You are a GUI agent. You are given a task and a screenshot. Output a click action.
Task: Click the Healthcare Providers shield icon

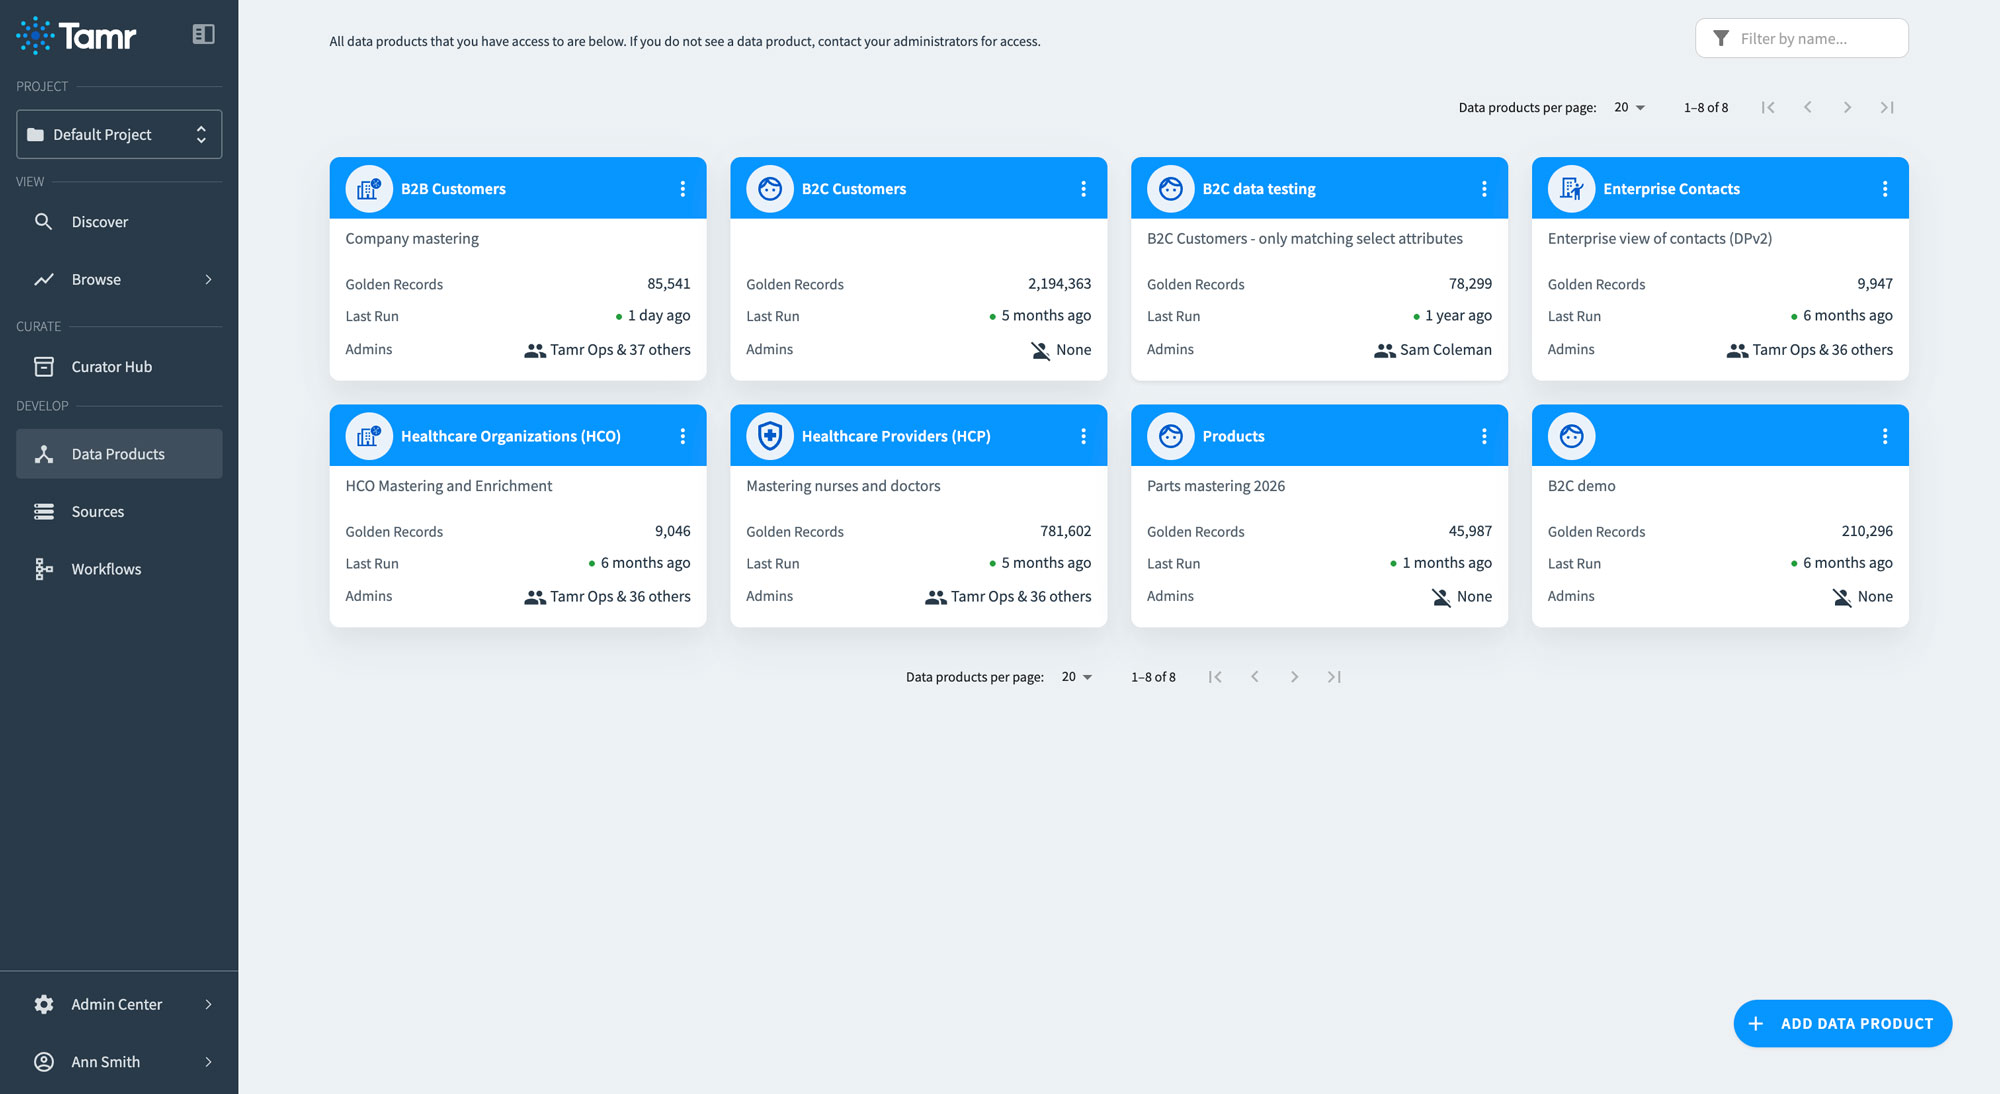[x=769, y=436]
